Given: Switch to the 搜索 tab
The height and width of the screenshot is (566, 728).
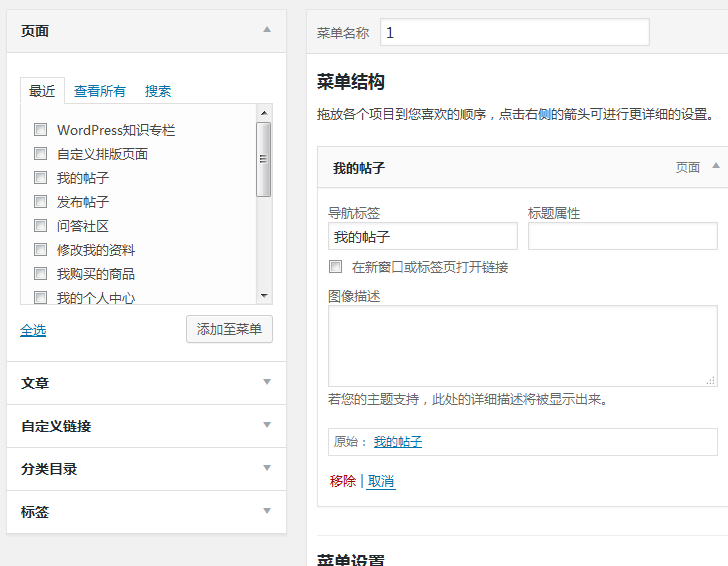Looking at the screenshot, I should point(158,91).
